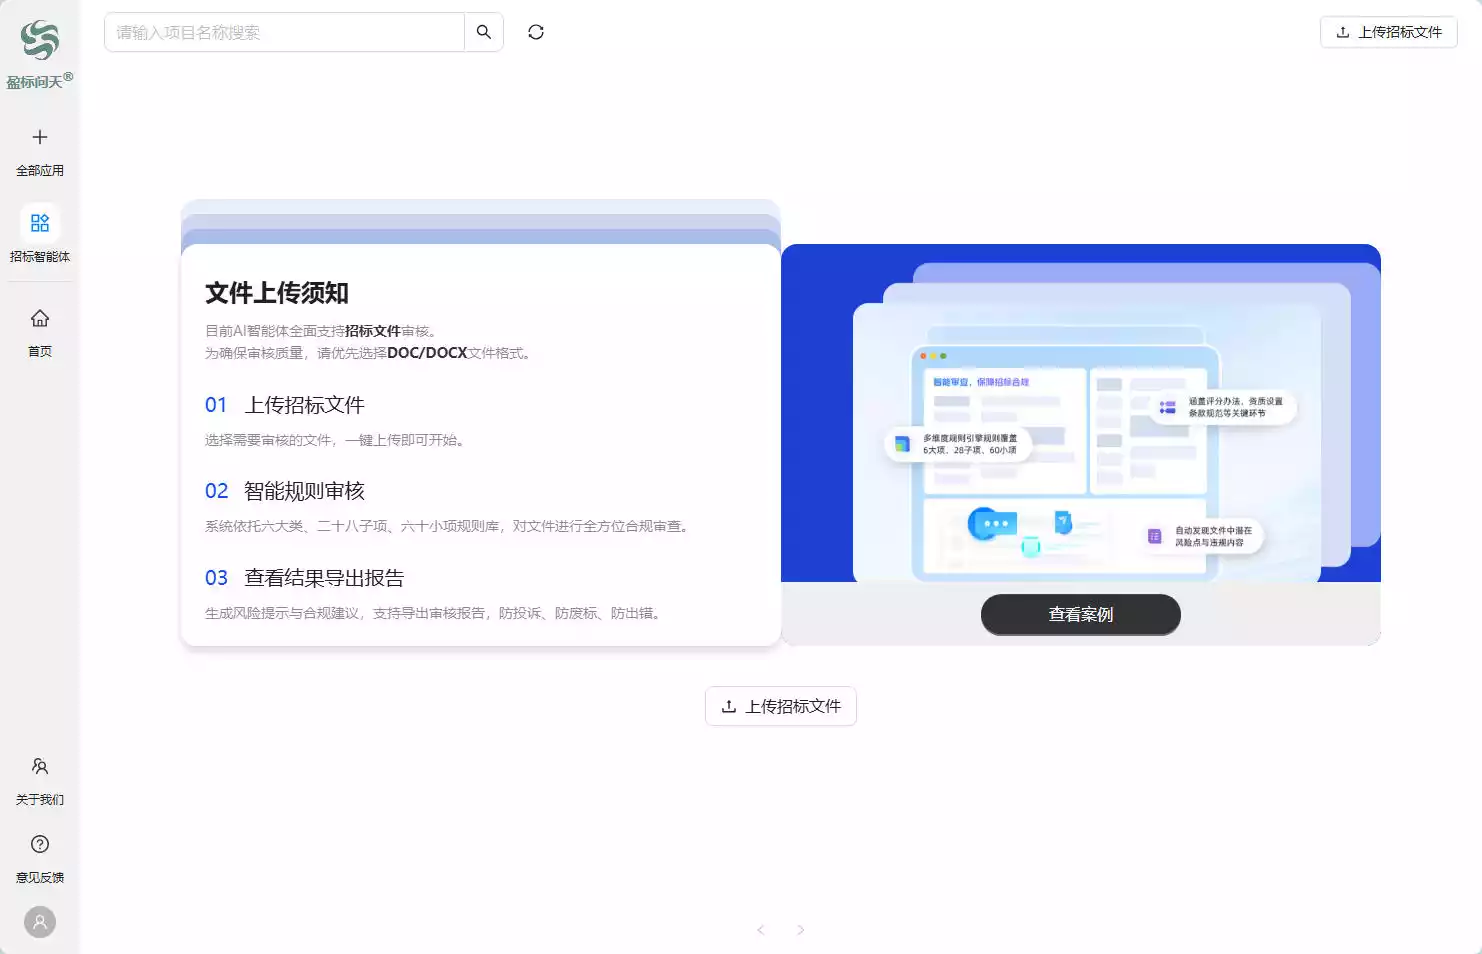Go to 首页 home icon
Screen dimensions: 1482x954
point(40,318)
